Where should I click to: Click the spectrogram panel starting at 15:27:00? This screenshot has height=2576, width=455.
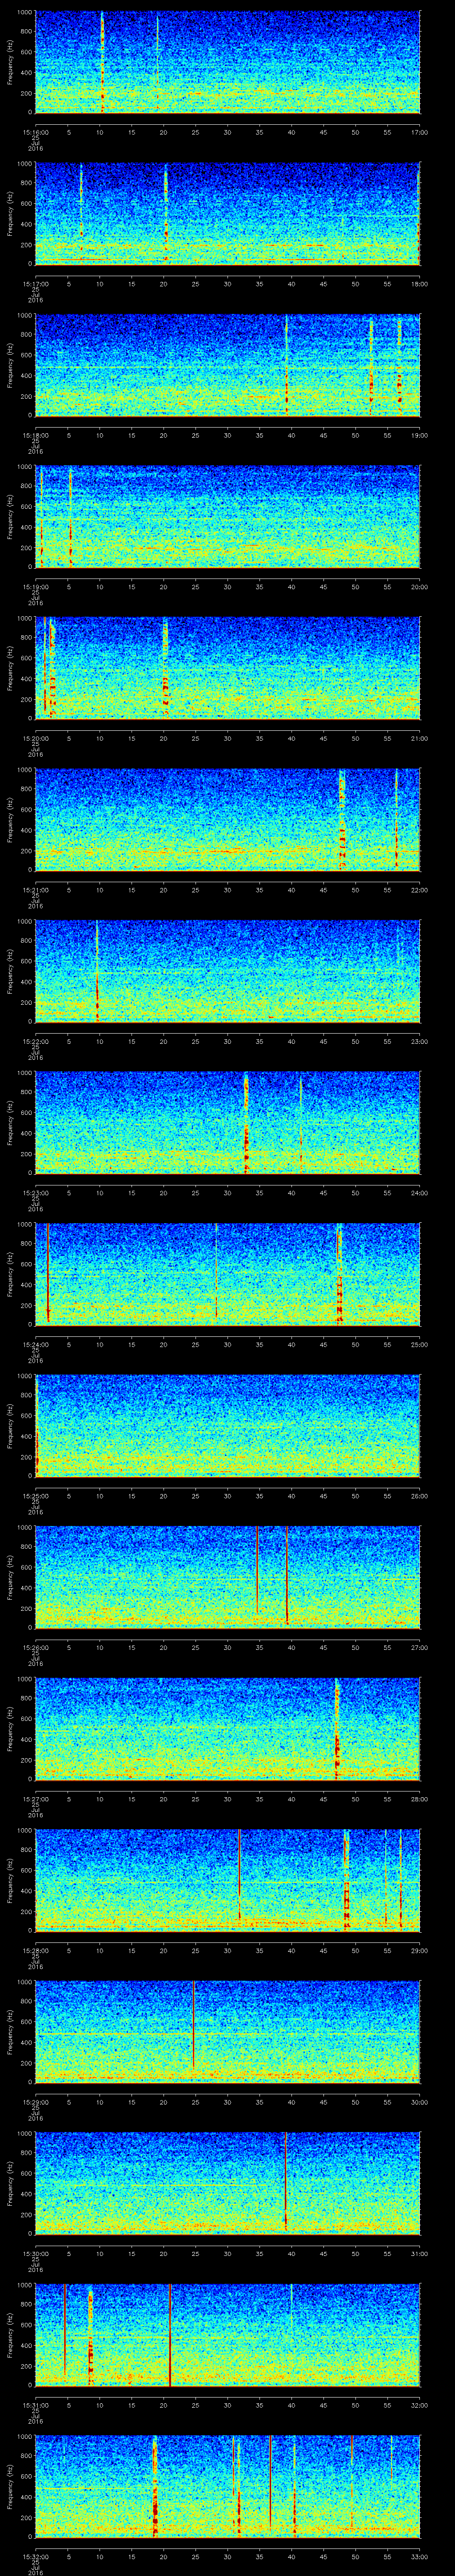pos(228,1729)
